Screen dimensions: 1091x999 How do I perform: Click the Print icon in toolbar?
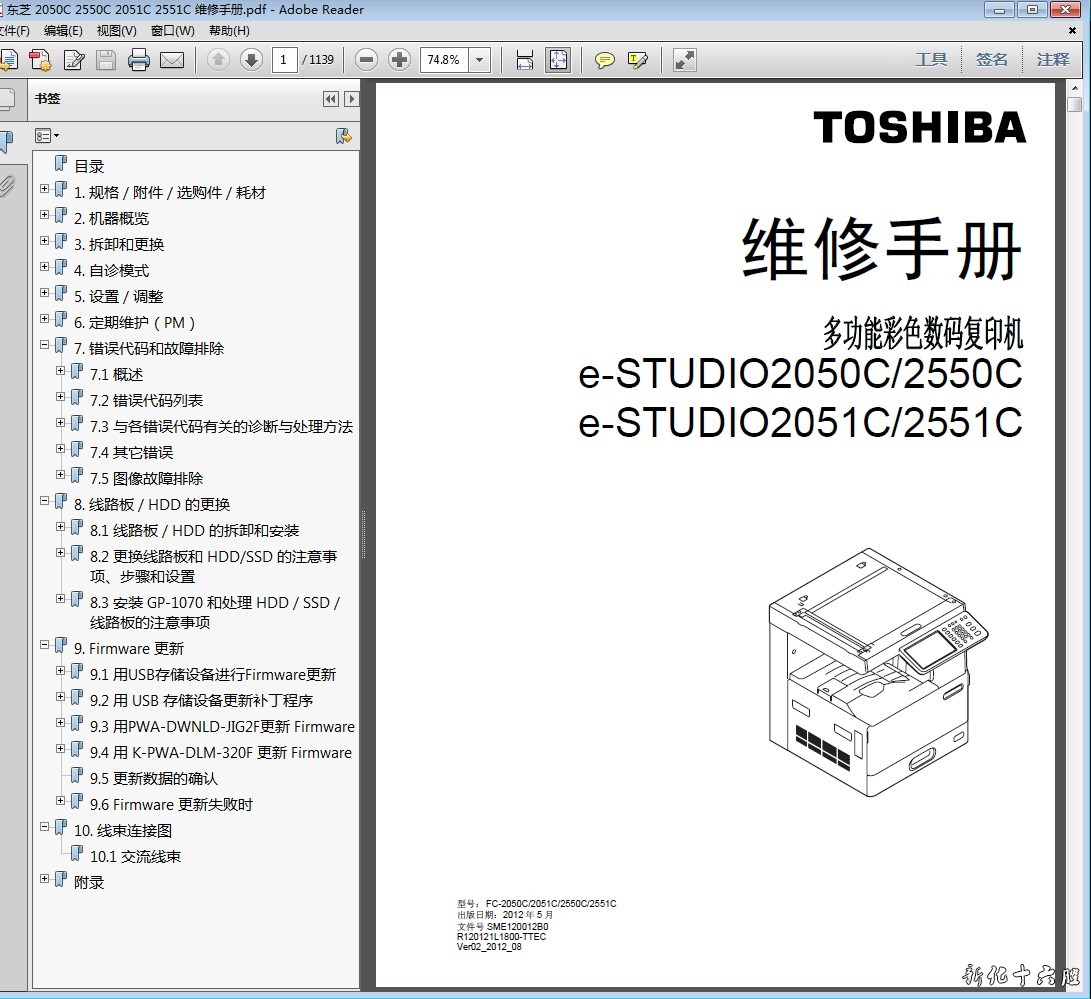pyautogui.click(x=138, y=60)
